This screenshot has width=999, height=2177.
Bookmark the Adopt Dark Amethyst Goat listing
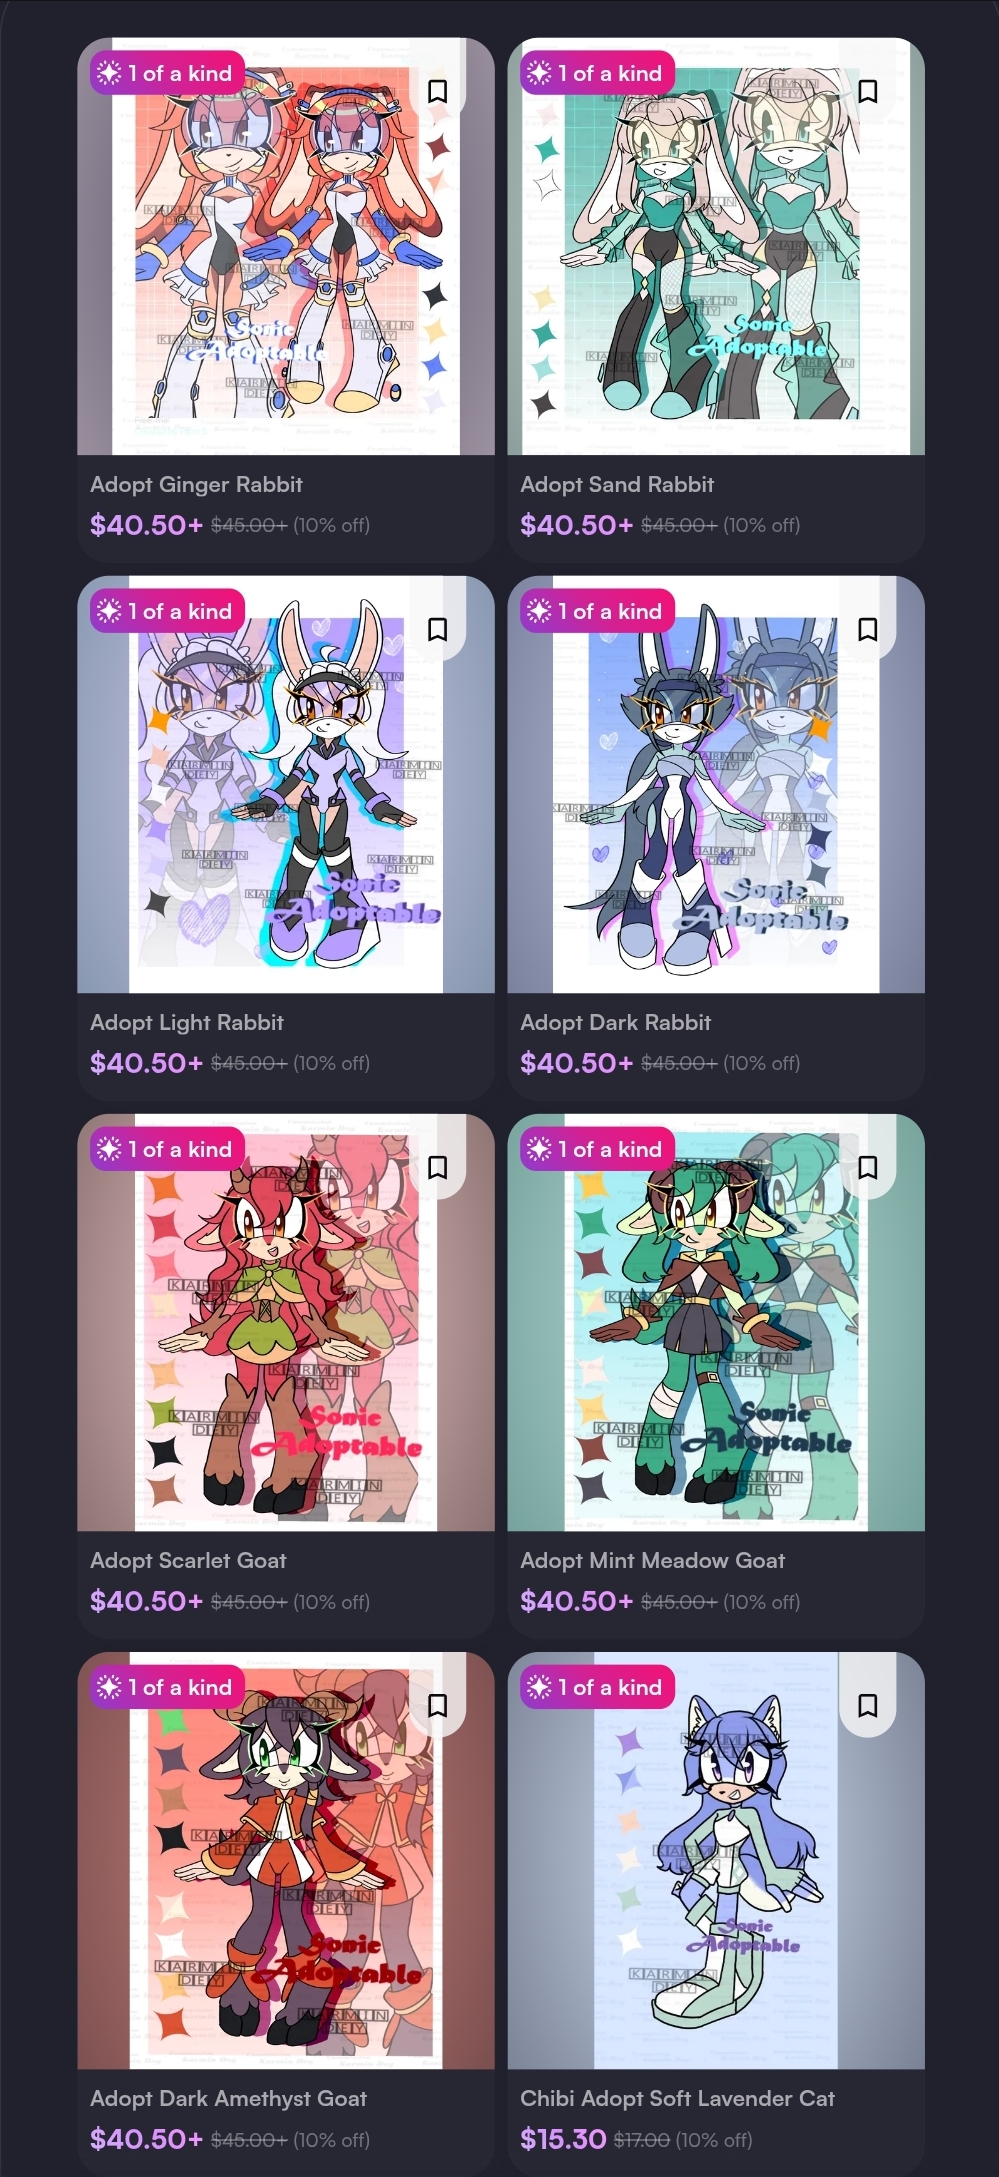[437, 1705]
